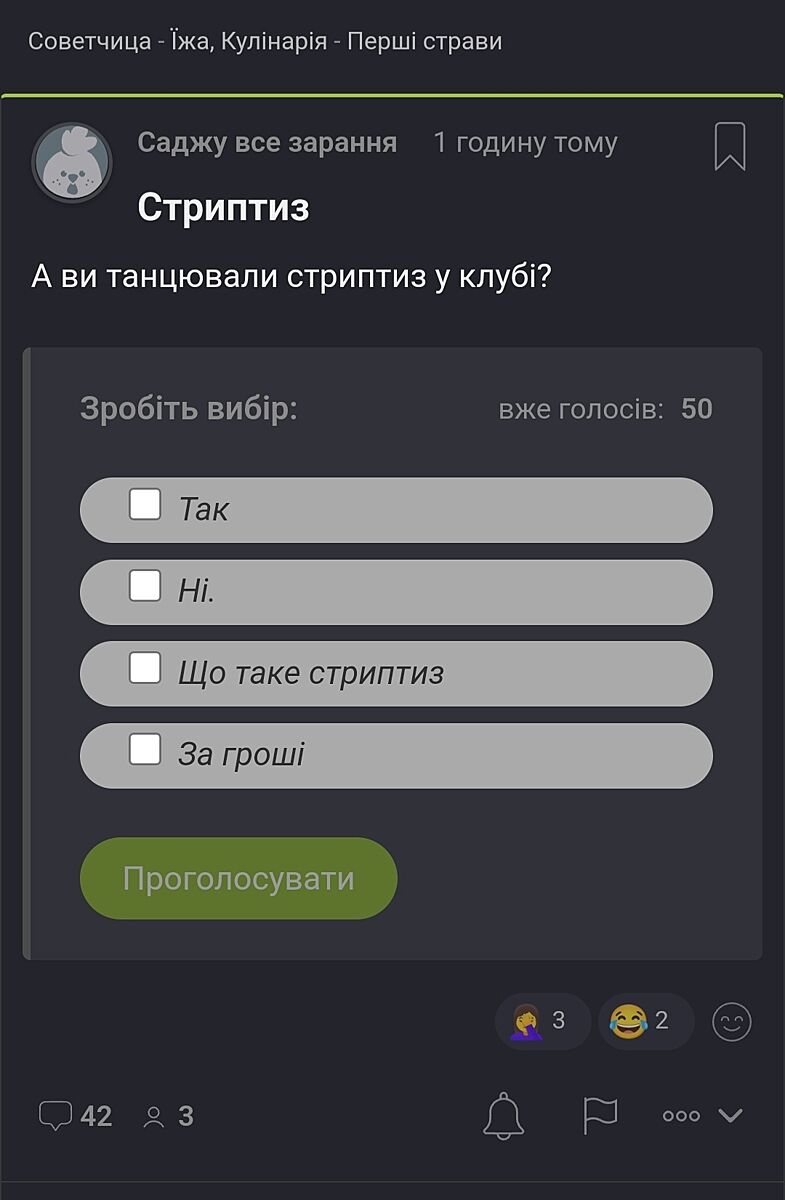Select the "За гроші" checkbox

pos(145,749)
